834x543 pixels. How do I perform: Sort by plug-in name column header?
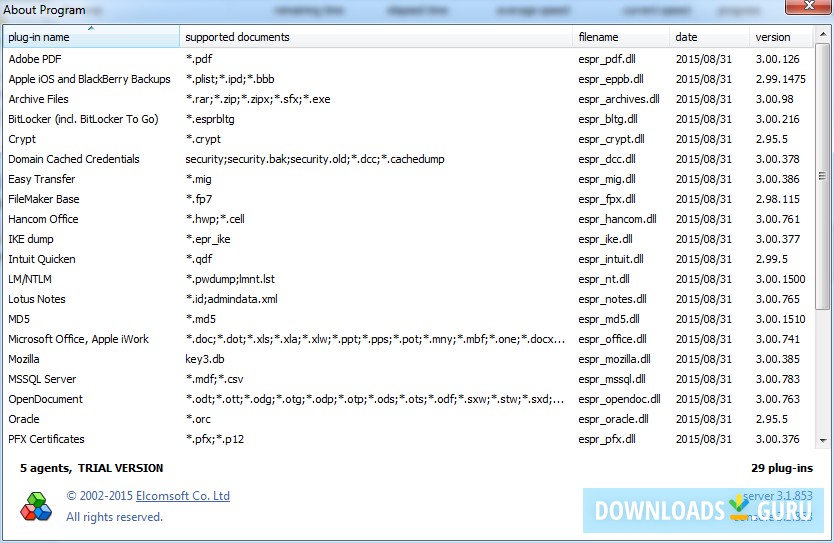[x=91, y=37]
